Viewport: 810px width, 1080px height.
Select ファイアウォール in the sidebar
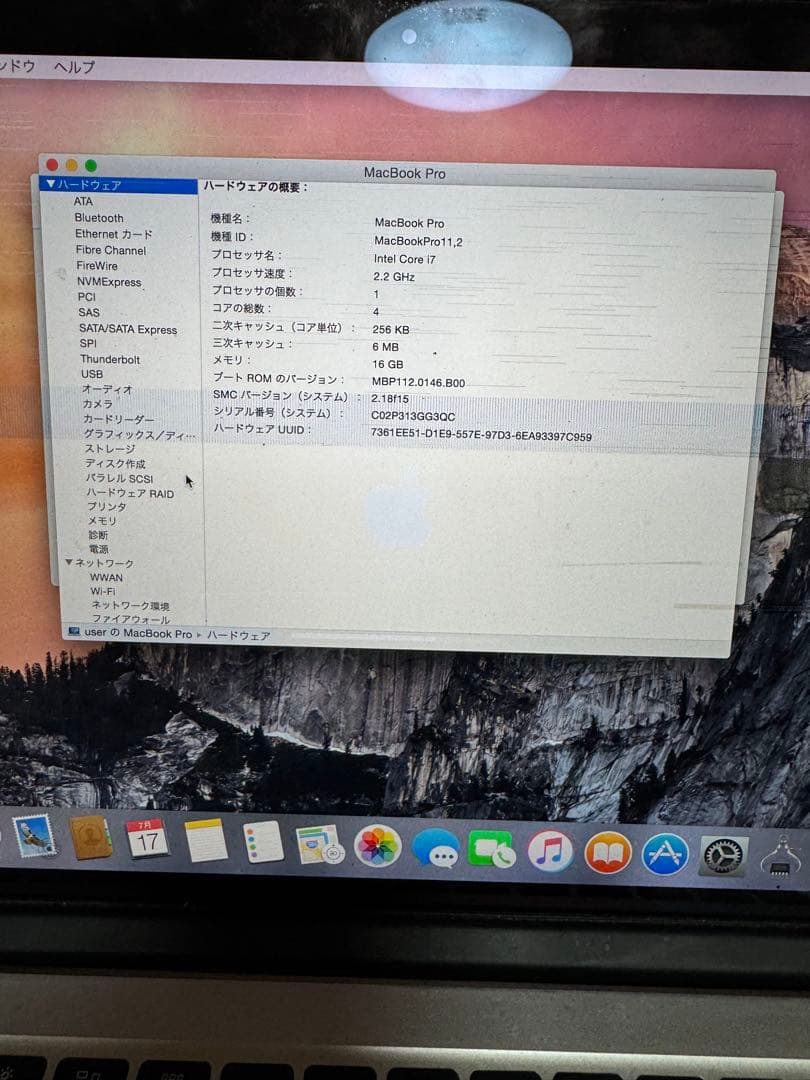click(x=131, y=620)
